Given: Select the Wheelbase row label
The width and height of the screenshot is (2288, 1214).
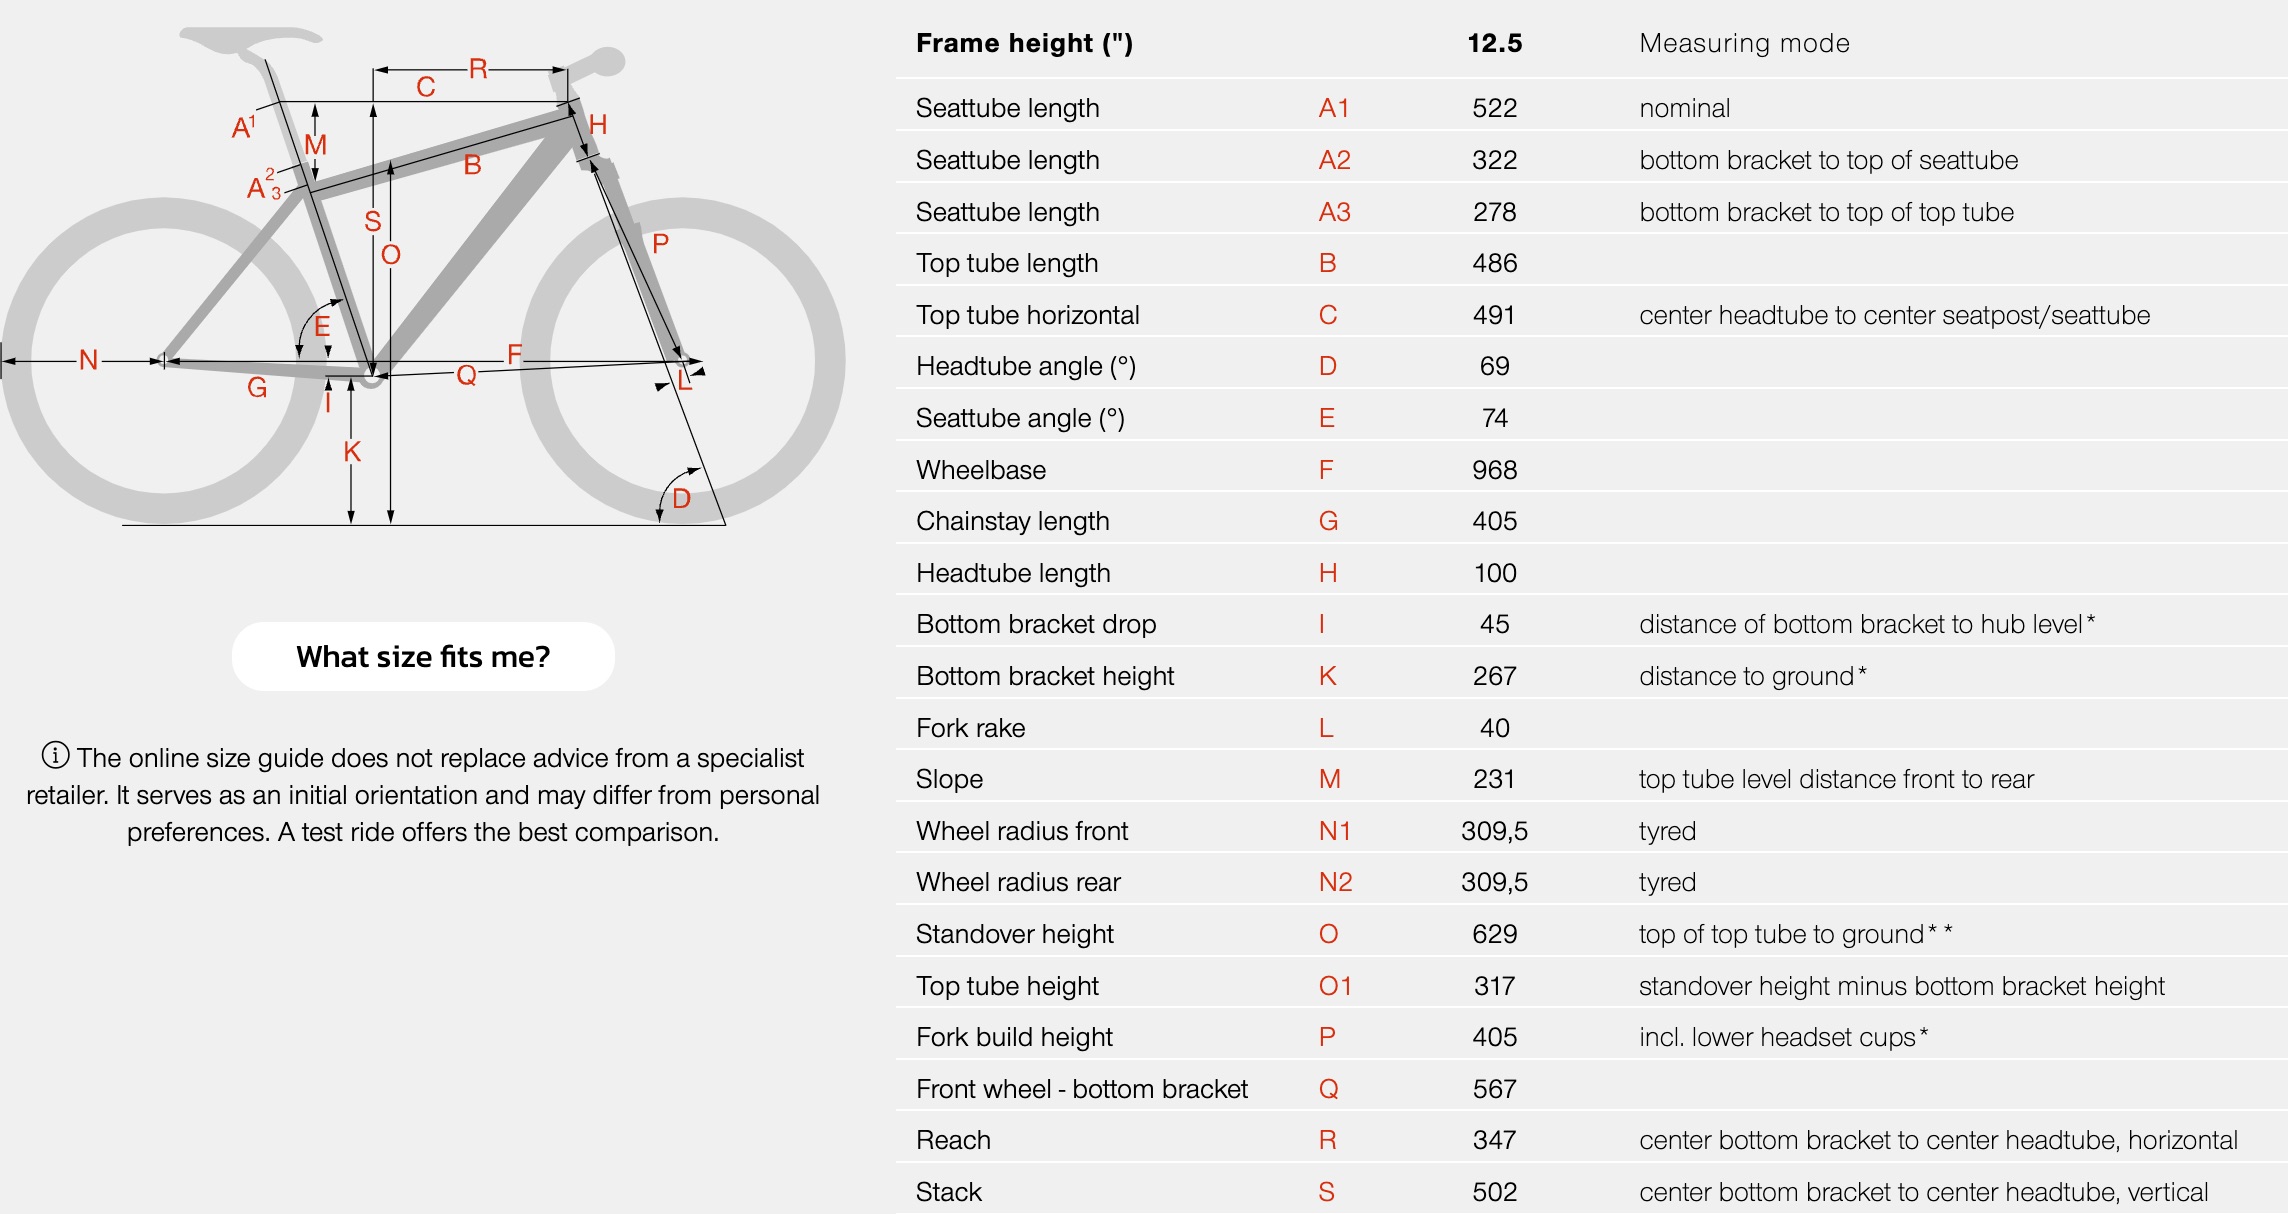Looking at the screenshot, I should click(981, 470).
